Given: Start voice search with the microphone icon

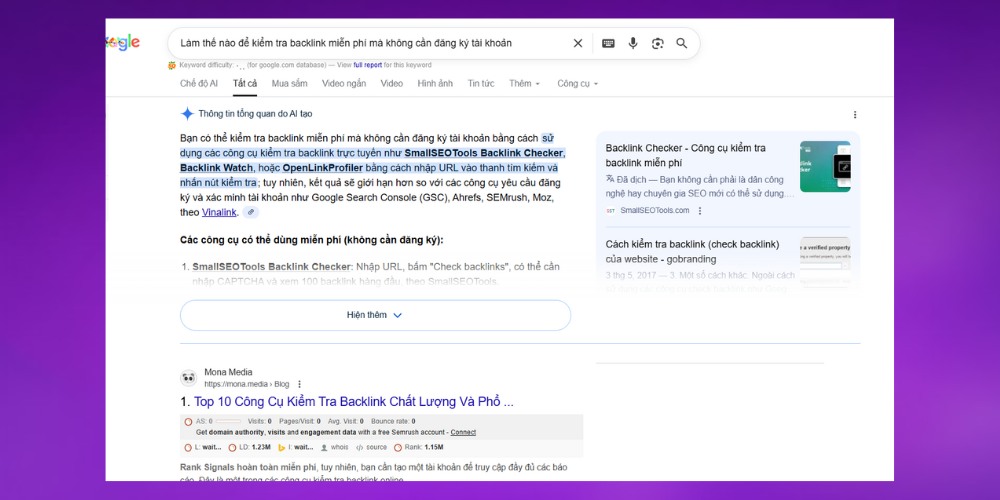Looking at the screenshot, I should (633, 43).
